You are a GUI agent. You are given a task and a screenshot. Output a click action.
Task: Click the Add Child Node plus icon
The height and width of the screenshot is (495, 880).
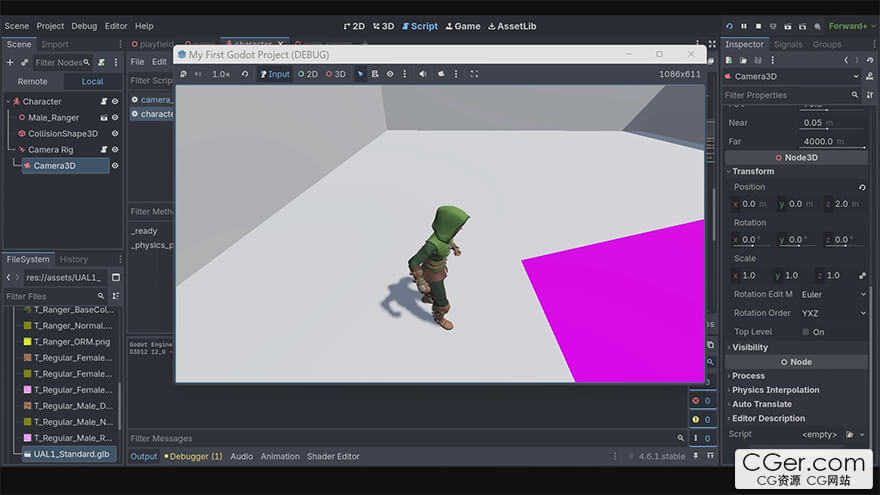coord(10,62)
